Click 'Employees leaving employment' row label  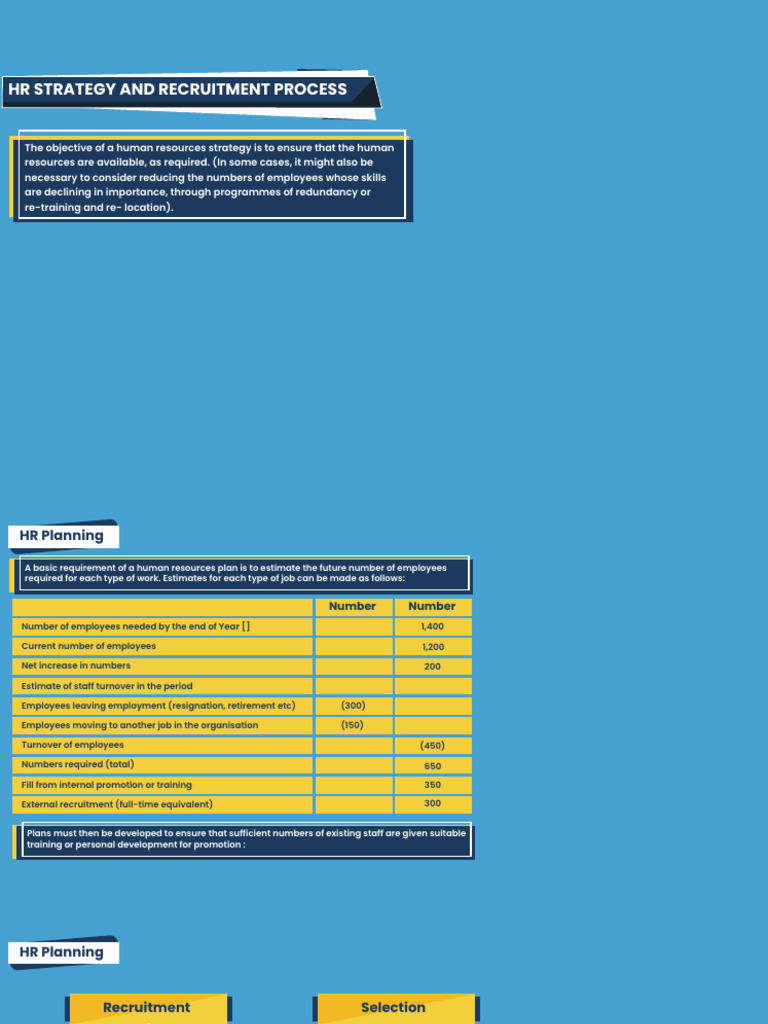[158, 705]
